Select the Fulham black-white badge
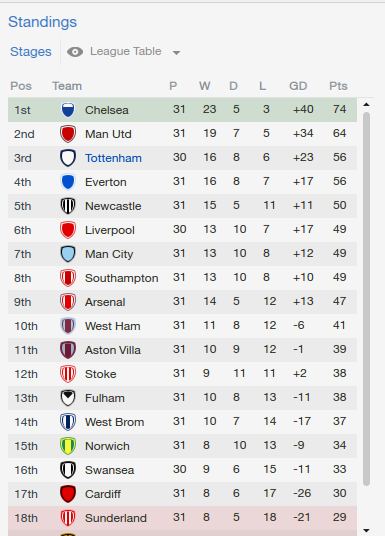Screen dimensions: 385x536 tap(68, 398)
